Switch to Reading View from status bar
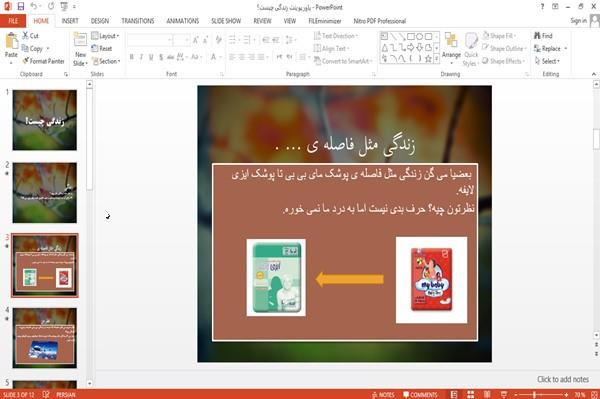 [x=487, y=394]
